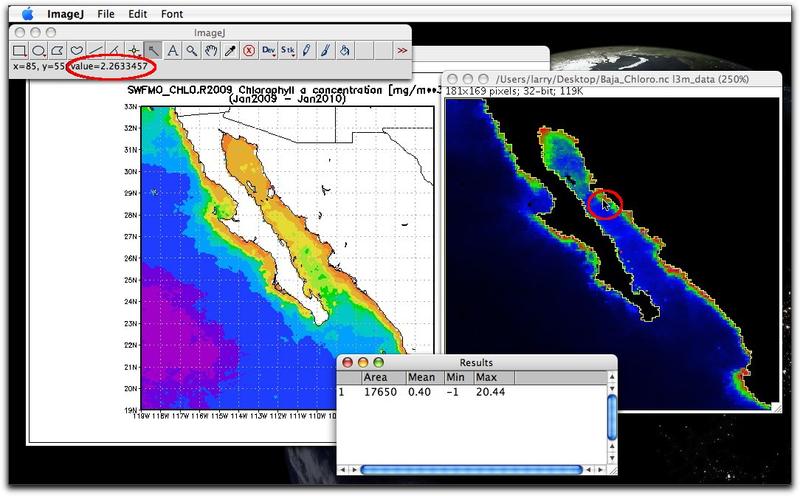Click the Results horizontal scrollbar thumb
Viewport: 800px width, 496px height.
point(471,469)
